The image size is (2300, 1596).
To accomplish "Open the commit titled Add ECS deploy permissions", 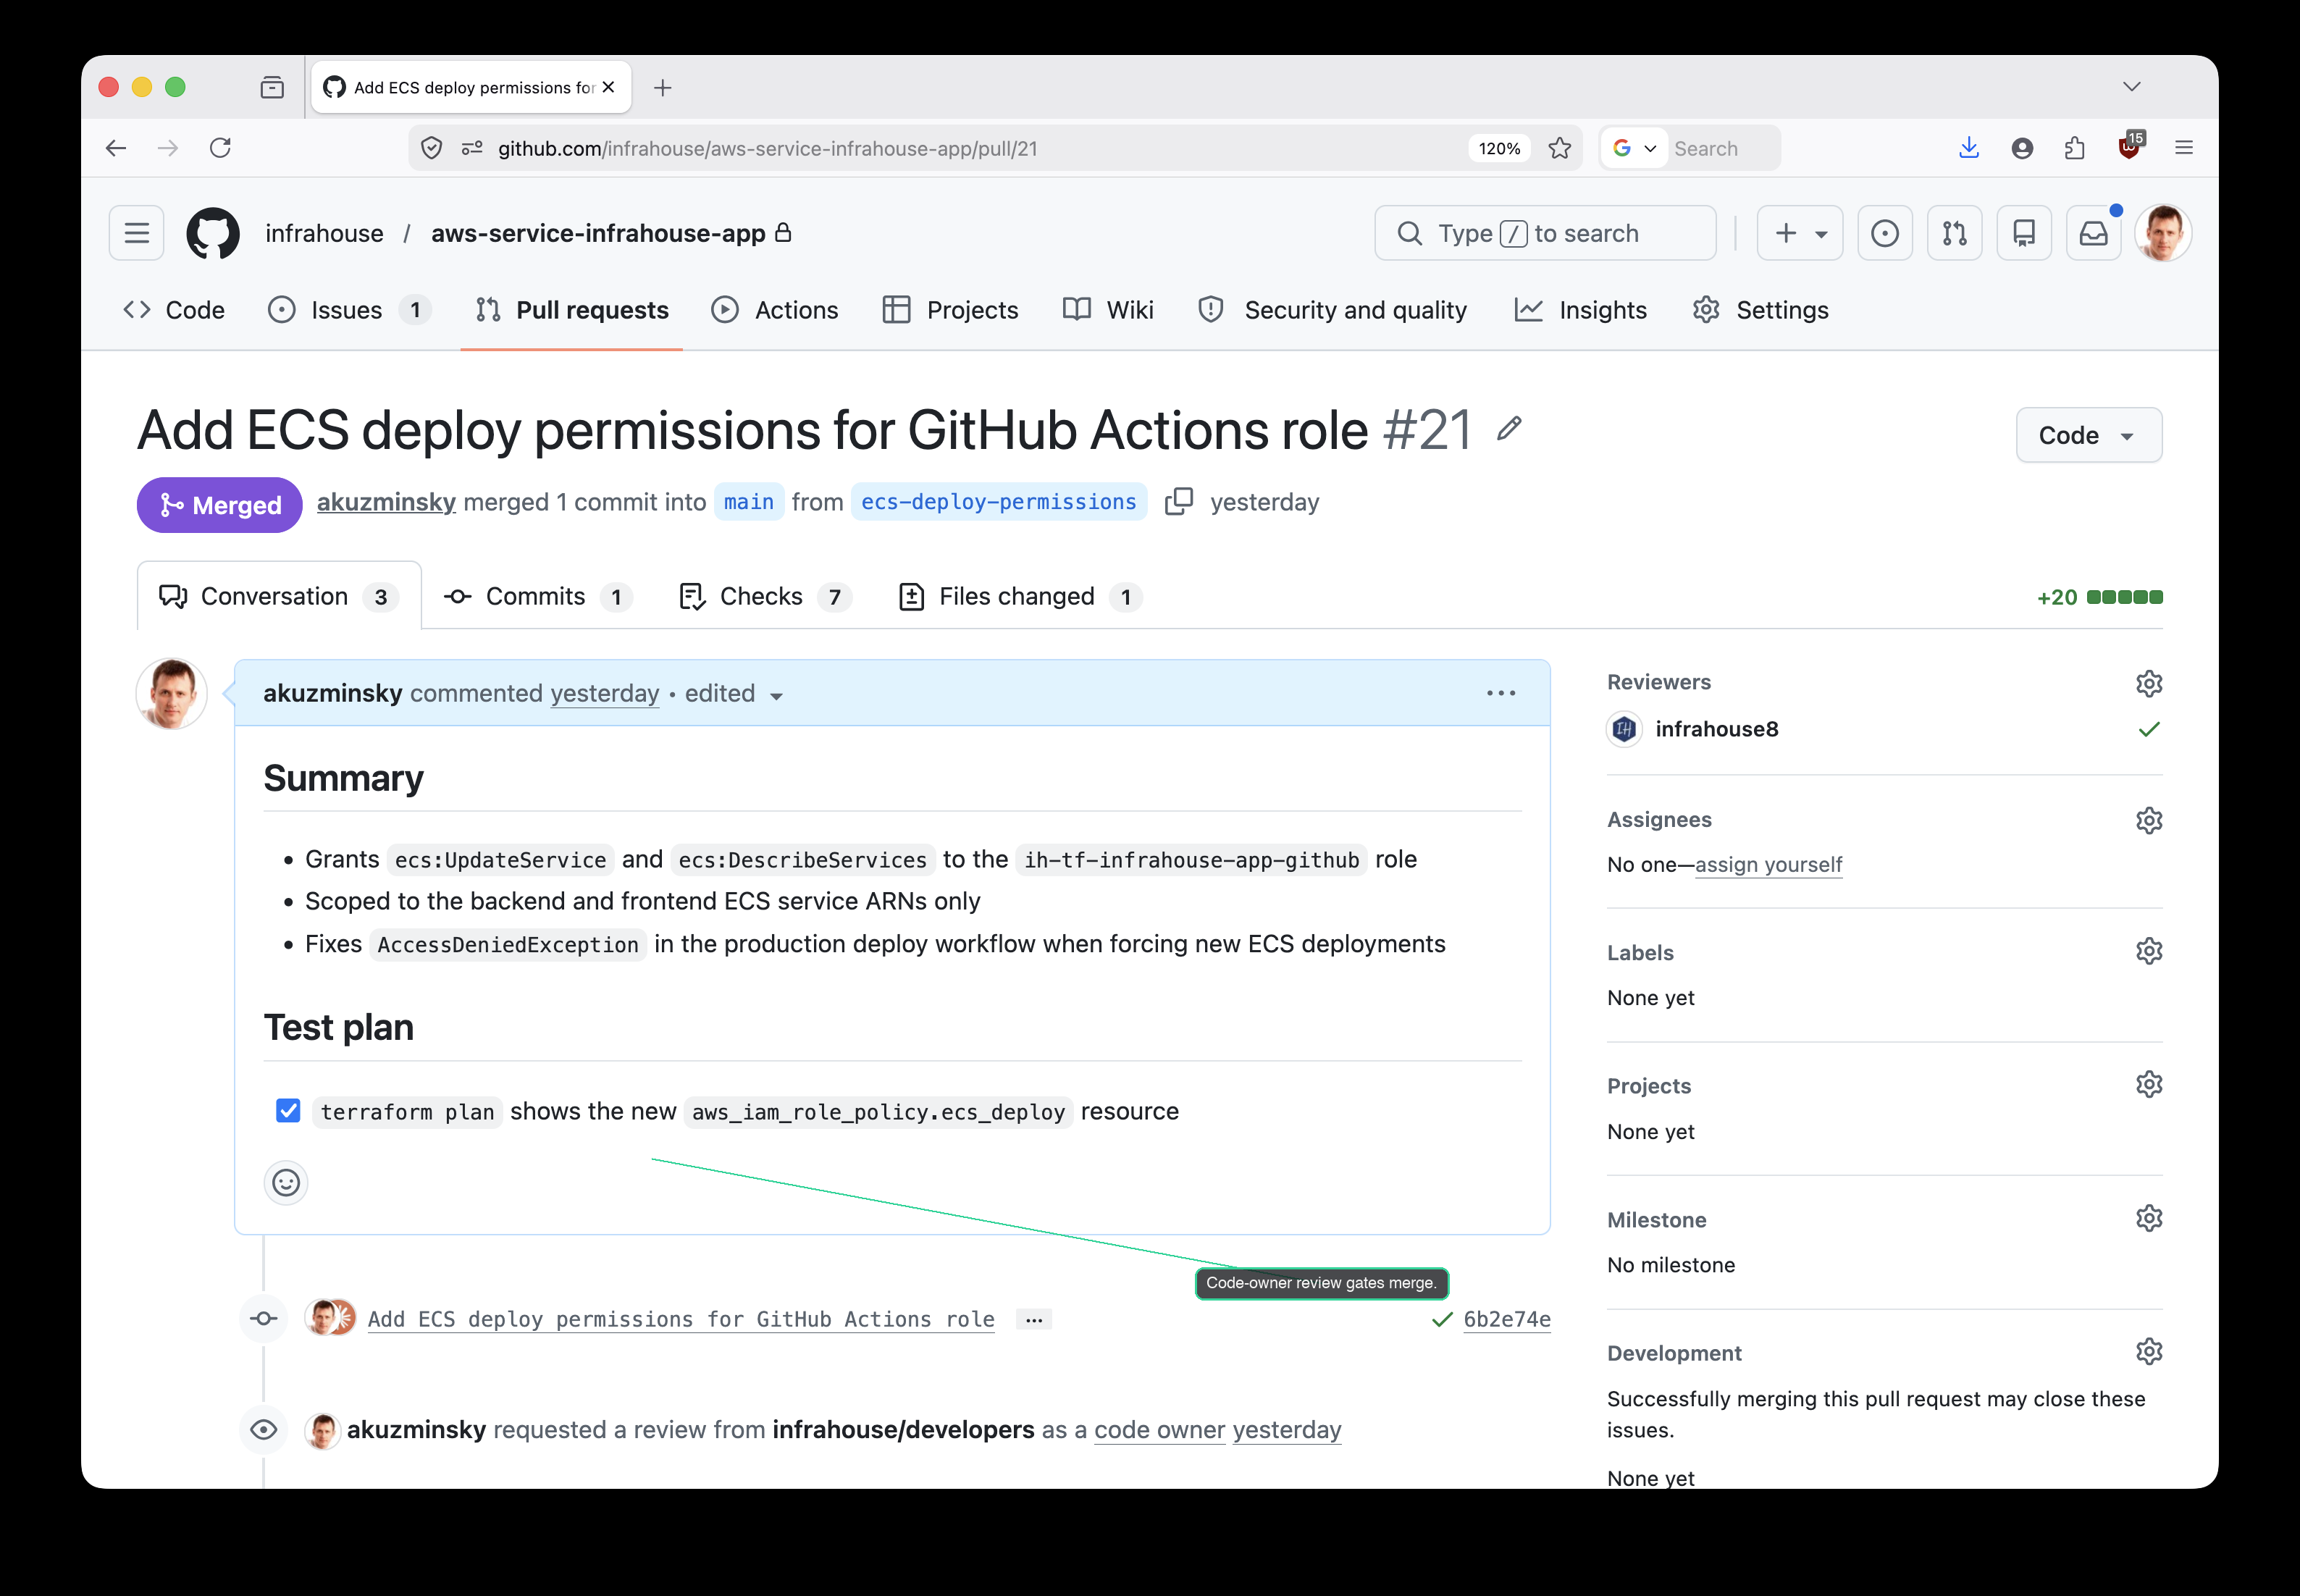I will coord(681,1319).
